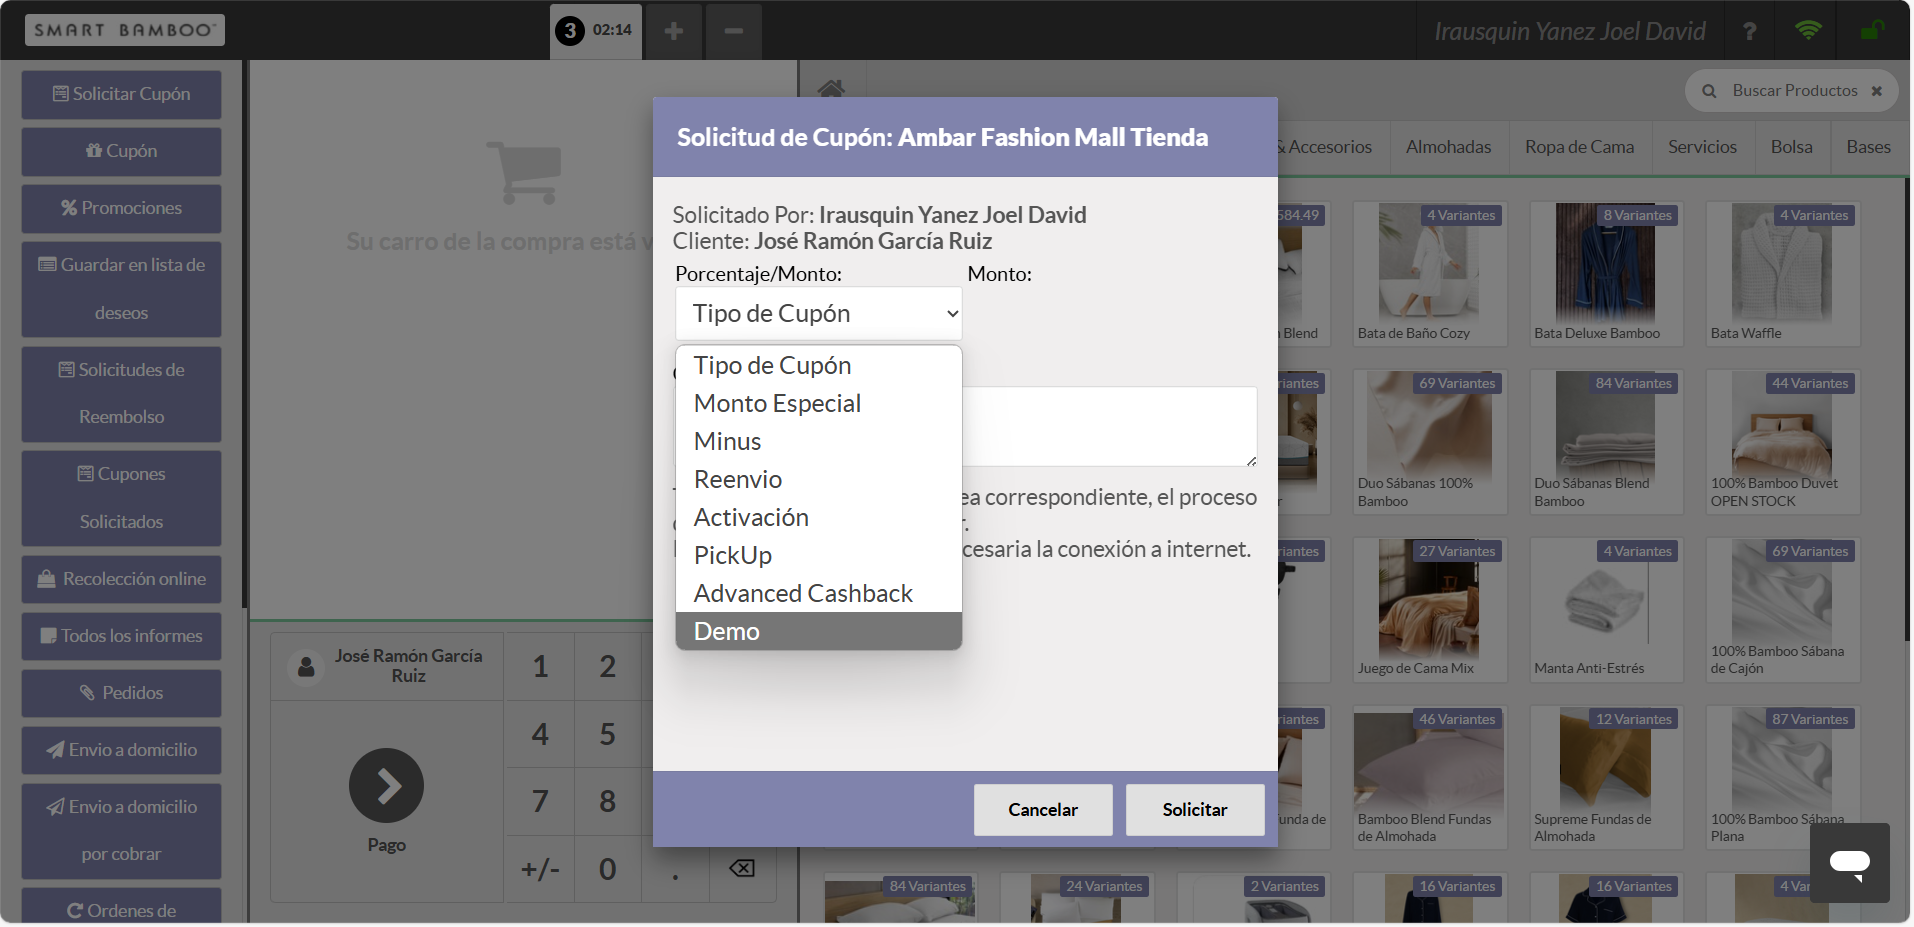1914x927 pixels.
Task: Pick Activación from the dropdown list
Action: [x=818, y=517]
